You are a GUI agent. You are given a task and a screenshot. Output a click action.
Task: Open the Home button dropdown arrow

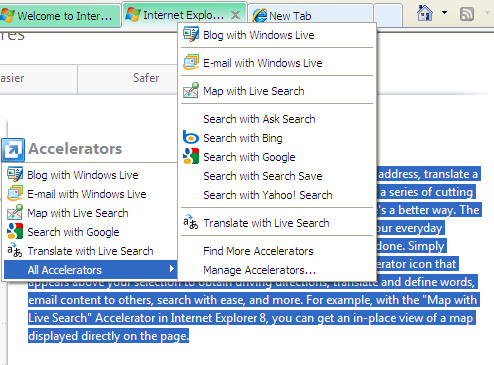tap(444, 13)
